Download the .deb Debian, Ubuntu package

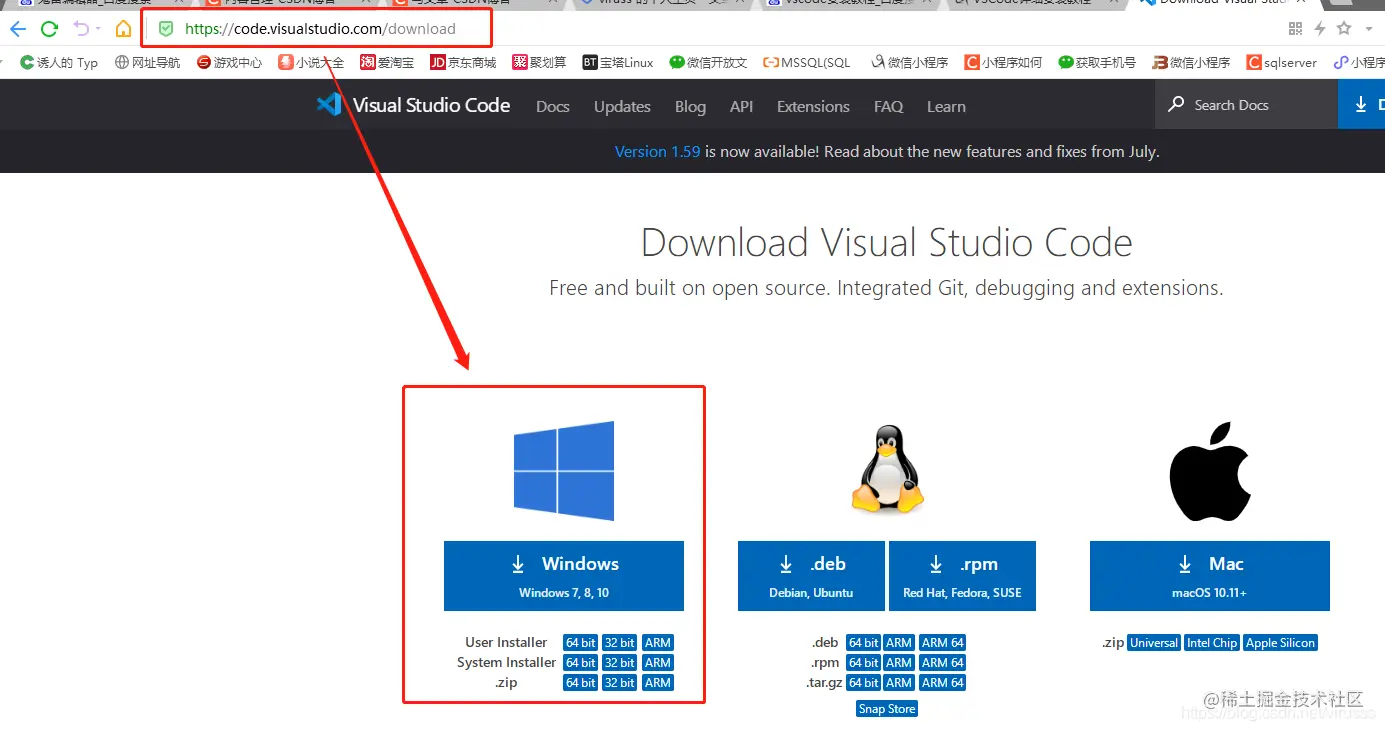811,576
